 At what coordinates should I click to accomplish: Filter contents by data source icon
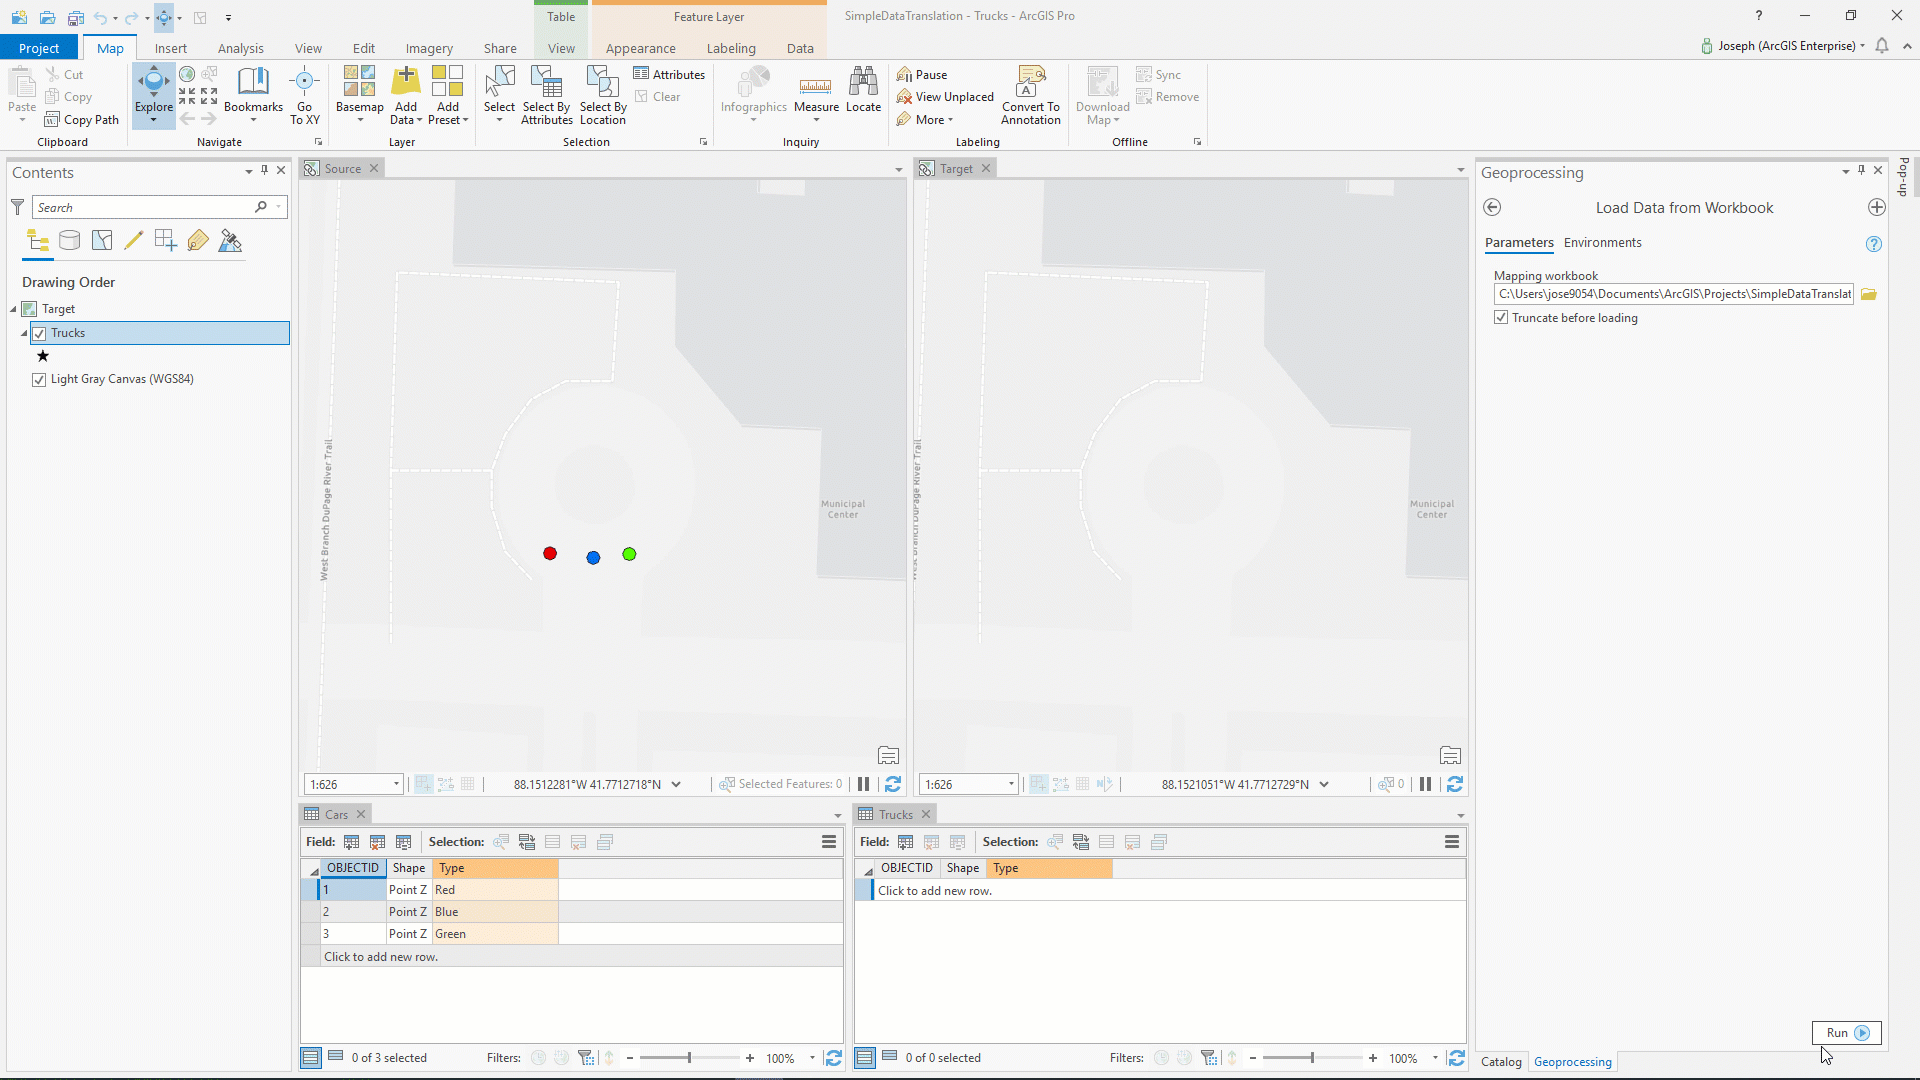click(69, 240)
